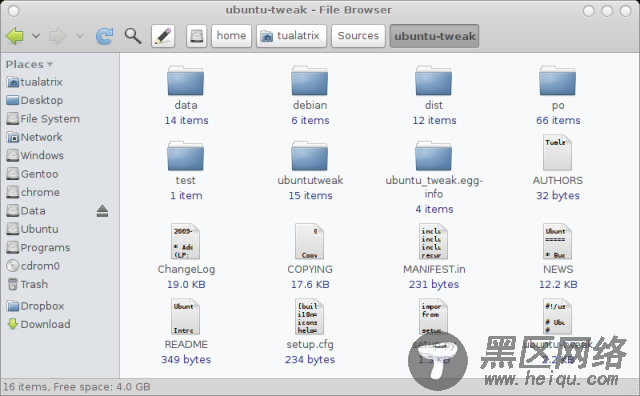The width and height of the screenshot is (640, 396).
Task: Select the setup.cfg file icon
Action: pos(309,316)
